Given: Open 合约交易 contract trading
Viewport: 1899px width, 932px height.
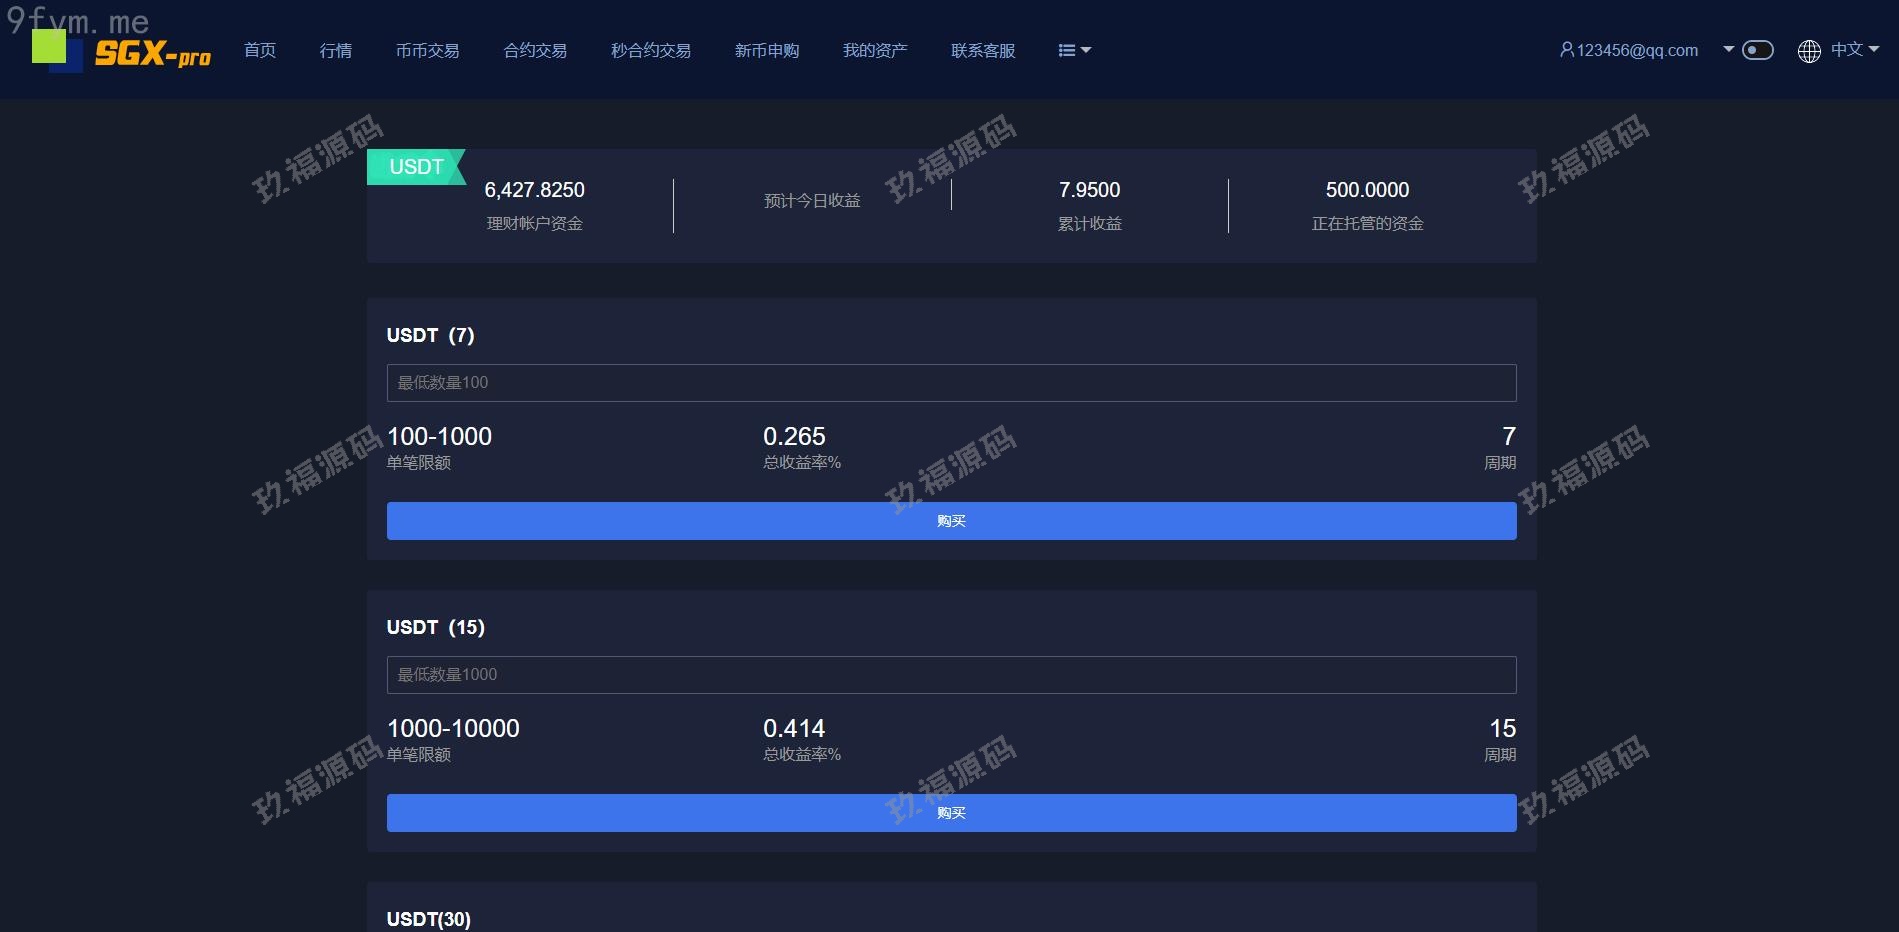Looking at the screenshot, I should 535,50.
